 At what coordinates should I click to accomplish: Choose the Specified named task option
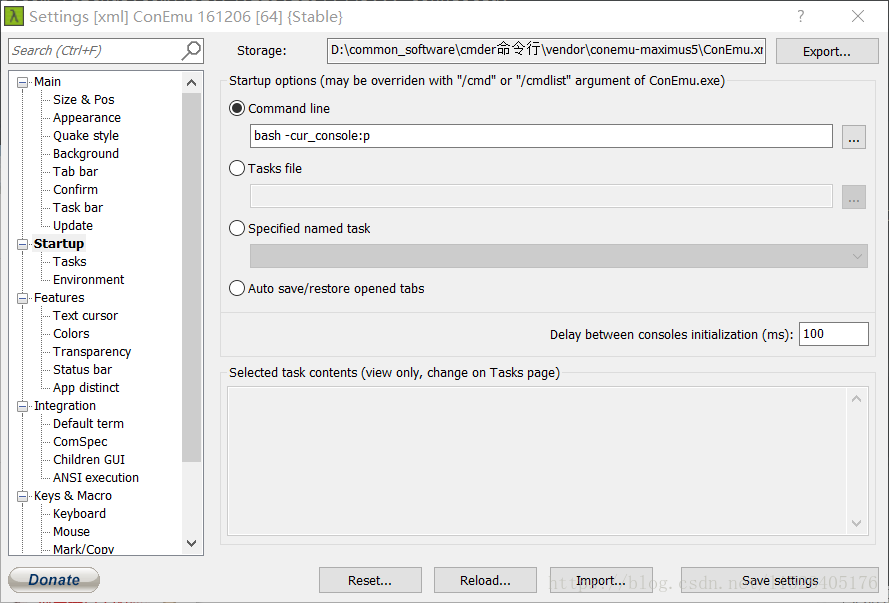tap(237, 228)
